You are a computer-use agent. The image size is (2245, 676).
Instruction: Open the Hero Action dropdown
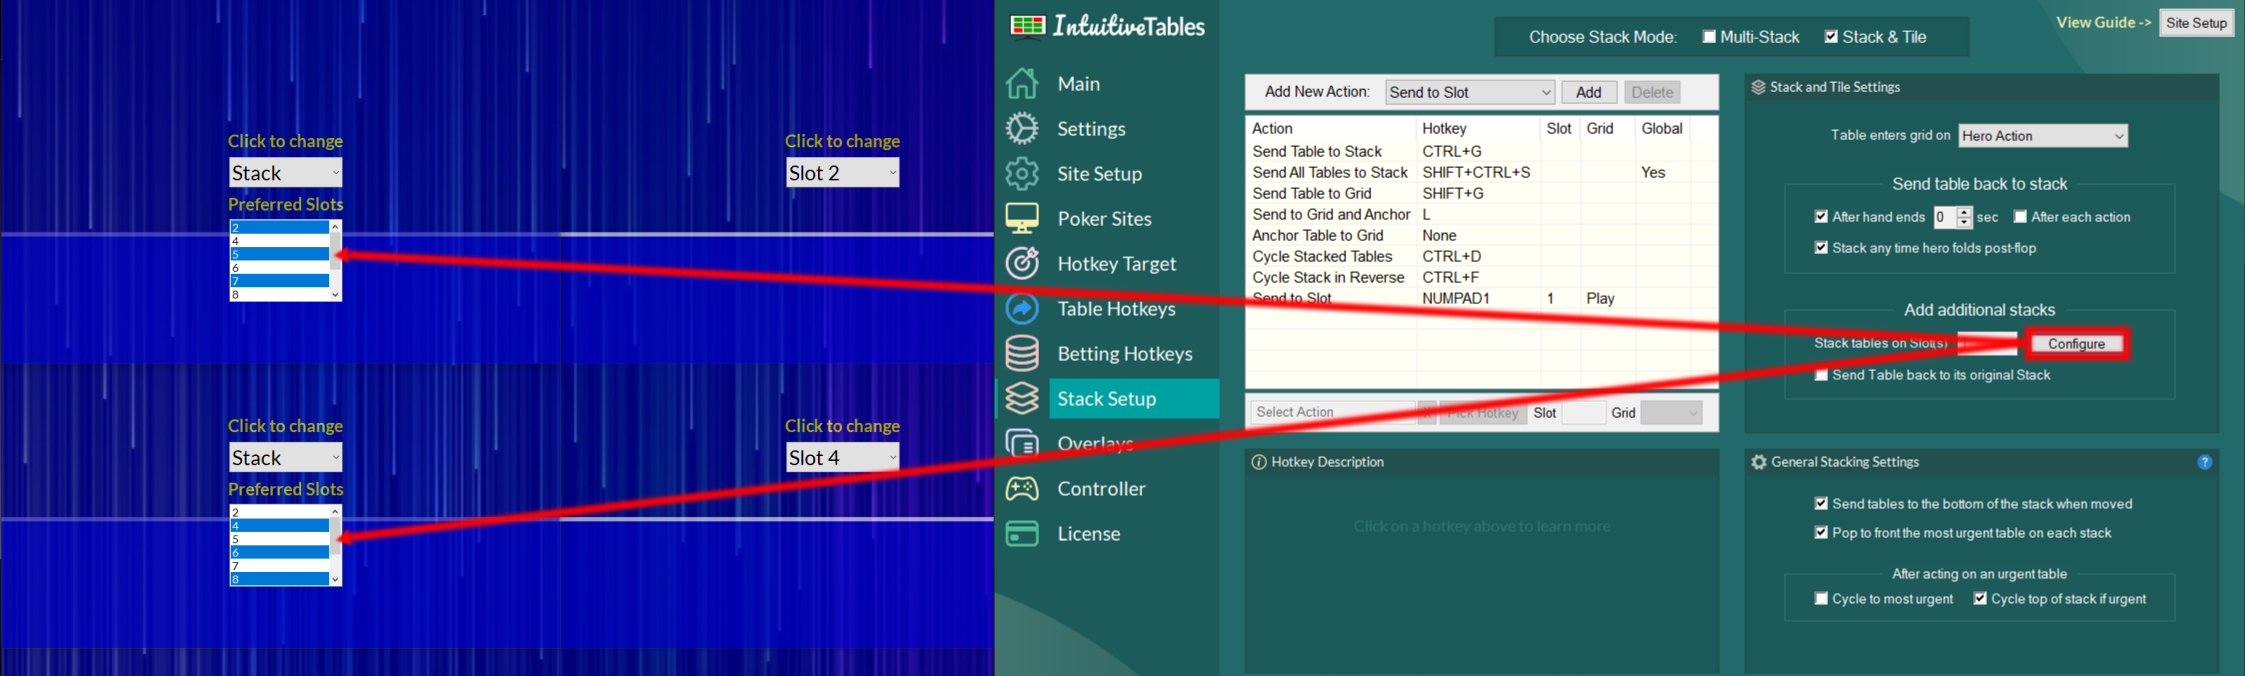[x=2043, y=136]
